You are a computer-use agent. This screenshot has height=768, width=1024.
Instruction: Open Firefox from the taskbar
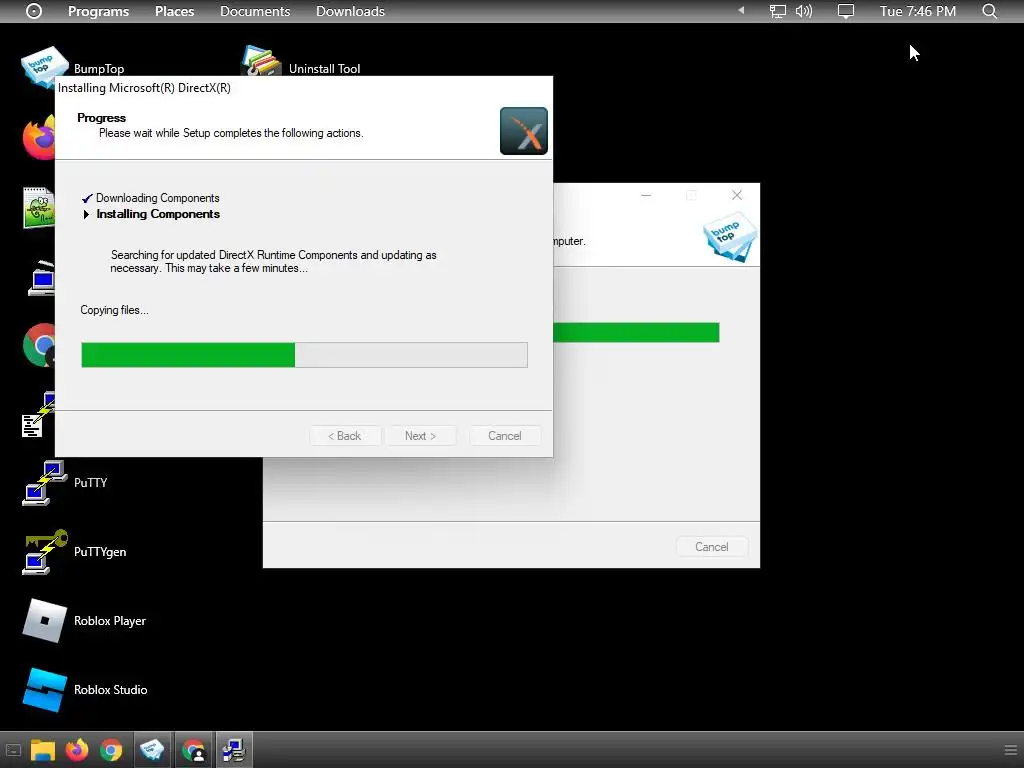pyautogui.click(x=77, y=750)
